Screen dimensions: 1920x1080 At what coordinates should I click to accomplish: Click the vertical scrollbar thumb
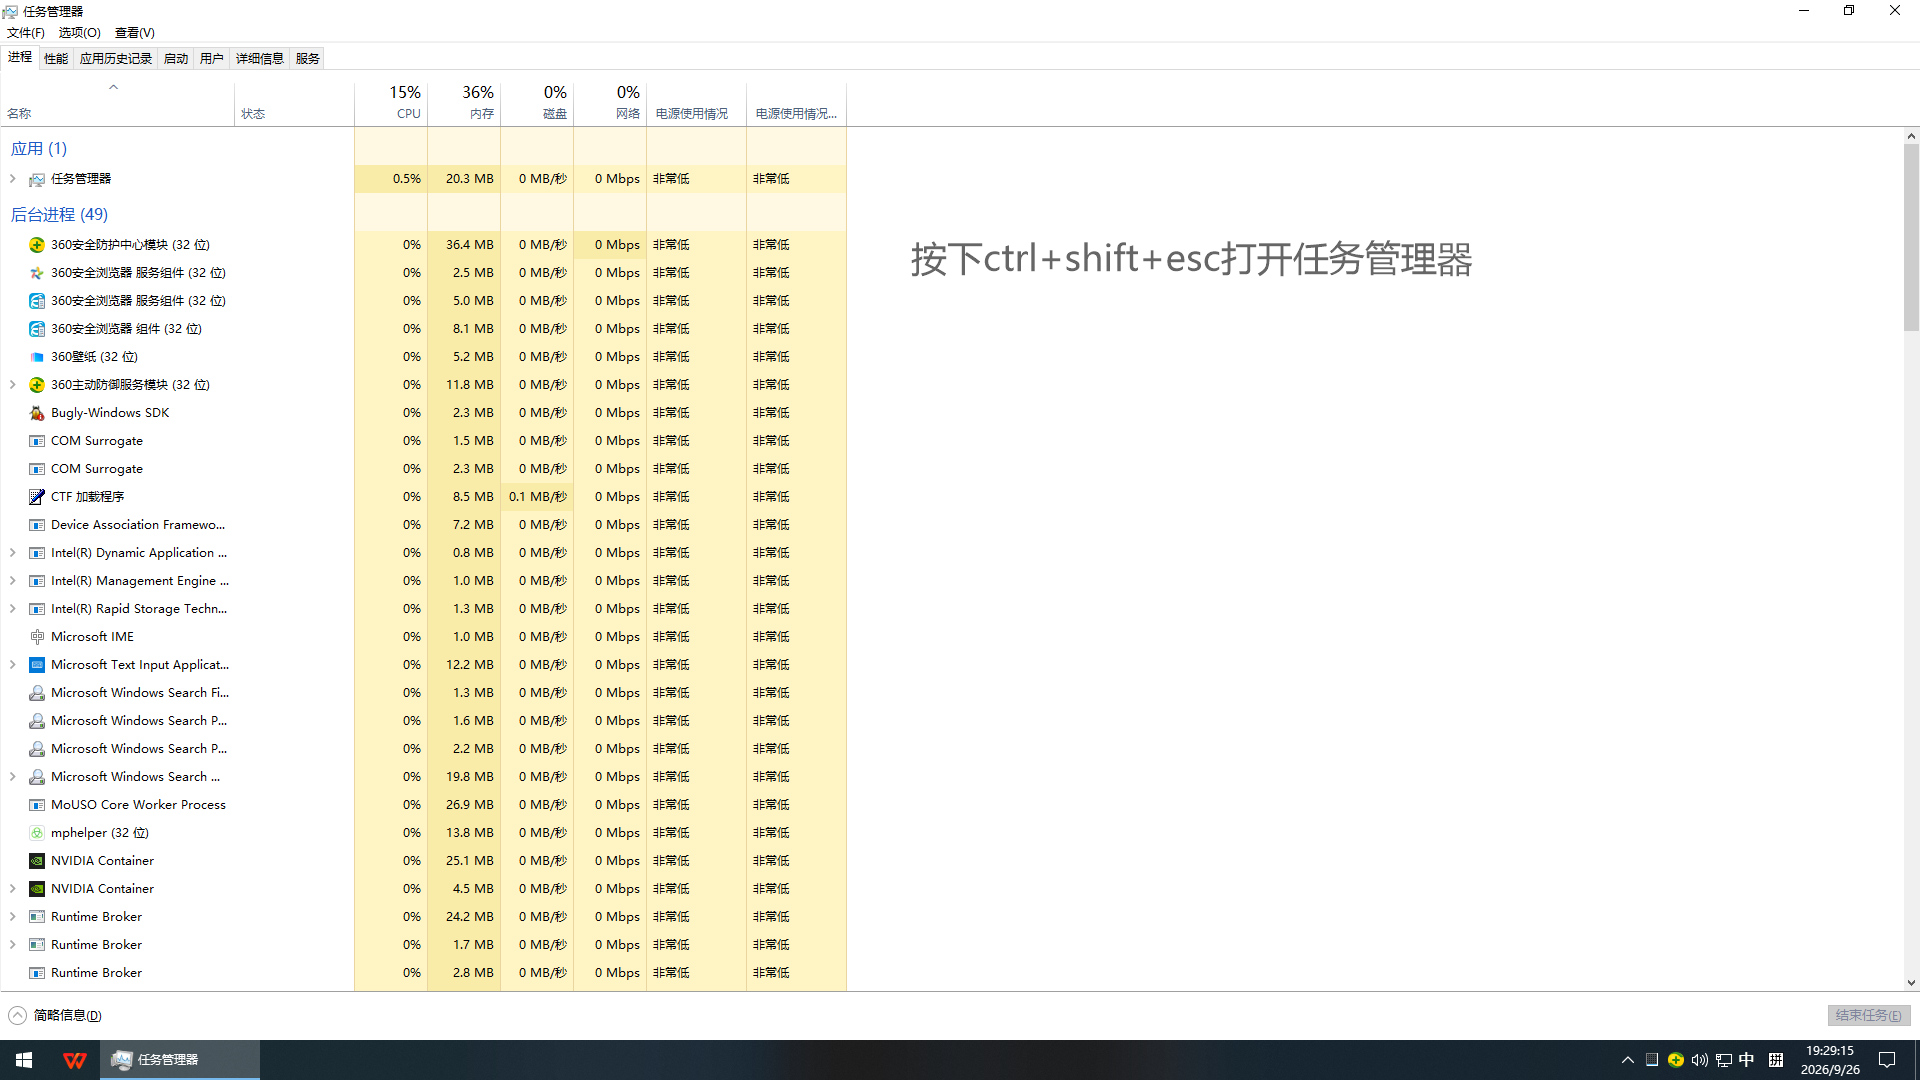pyautogui.click(x=1911, y=237)
